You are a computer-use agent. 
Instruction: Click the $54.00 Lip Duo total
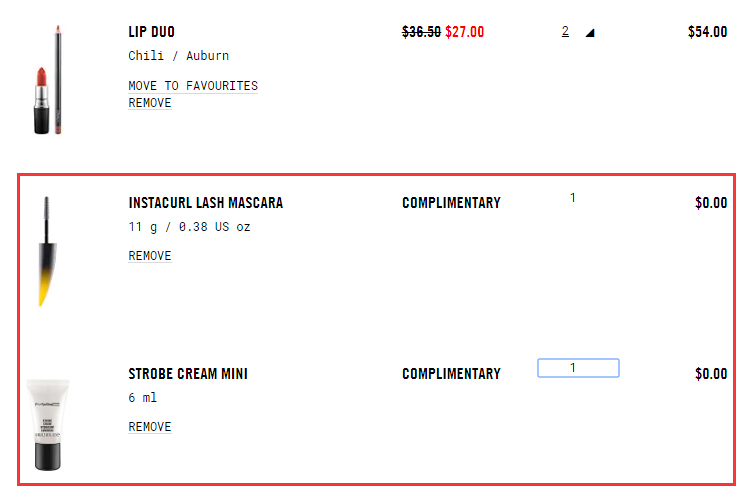point(707,32)
